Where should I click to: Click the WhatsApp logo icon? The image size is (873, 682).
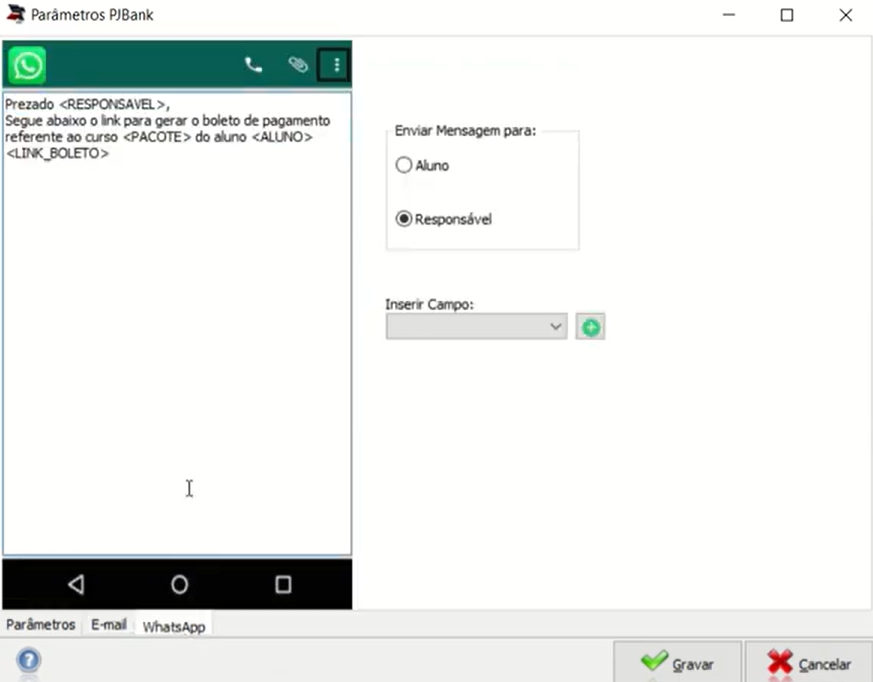(27, 65)
